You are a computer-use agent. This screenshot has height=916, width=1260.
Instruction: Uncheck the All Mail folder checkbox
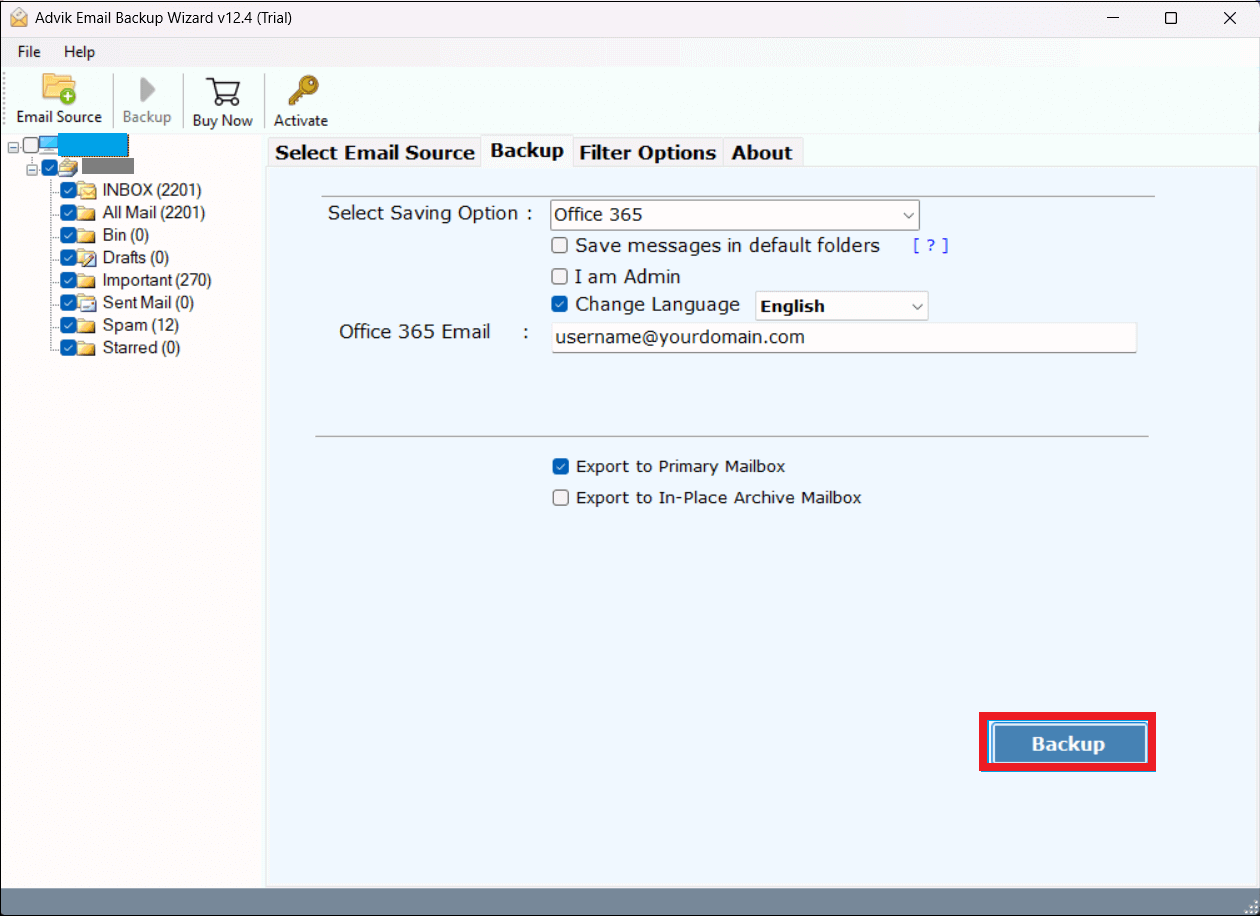point(68,213)
